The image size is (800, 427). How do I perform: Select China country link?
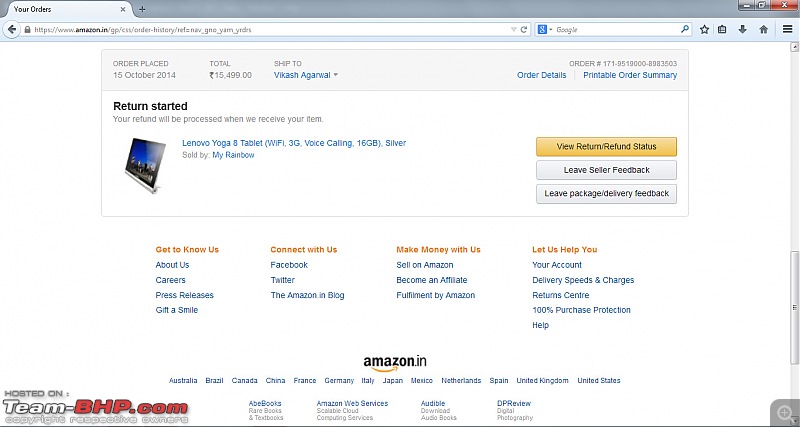(x=276, y=381)
